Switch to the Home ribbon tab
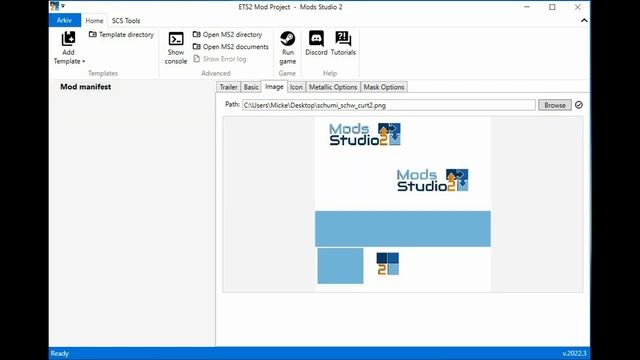 click(94, 20)
